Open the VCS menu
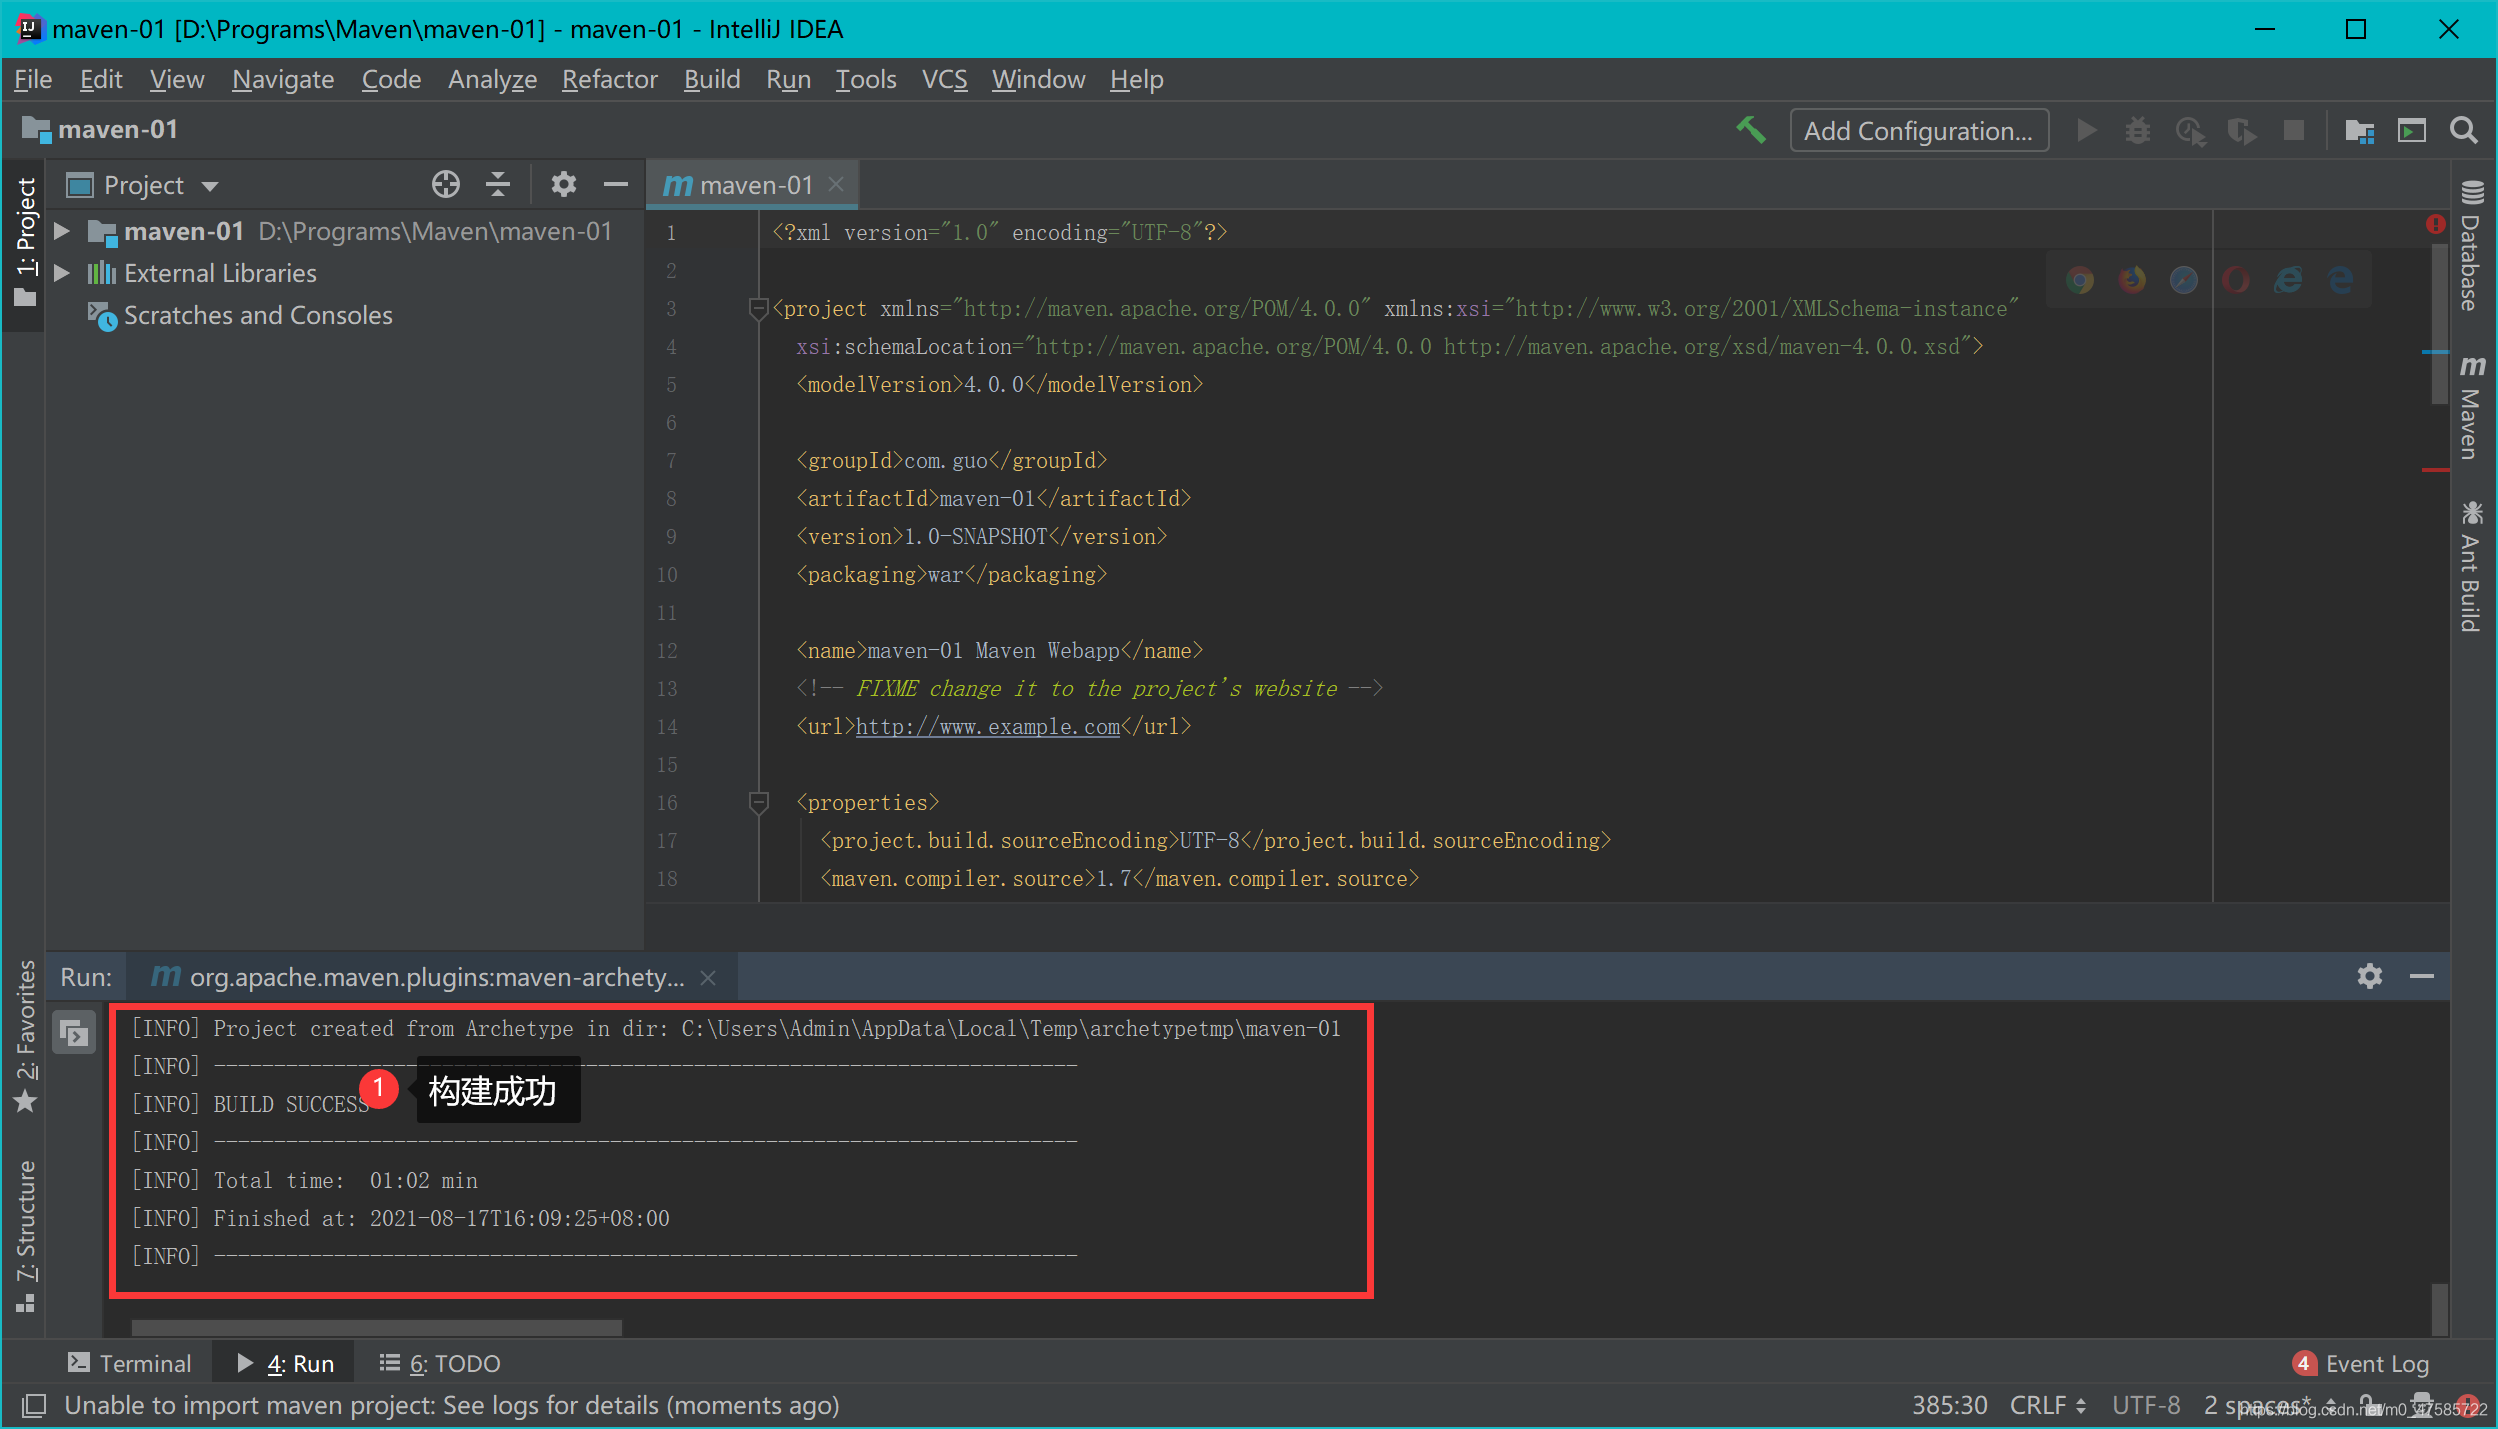 944,79
